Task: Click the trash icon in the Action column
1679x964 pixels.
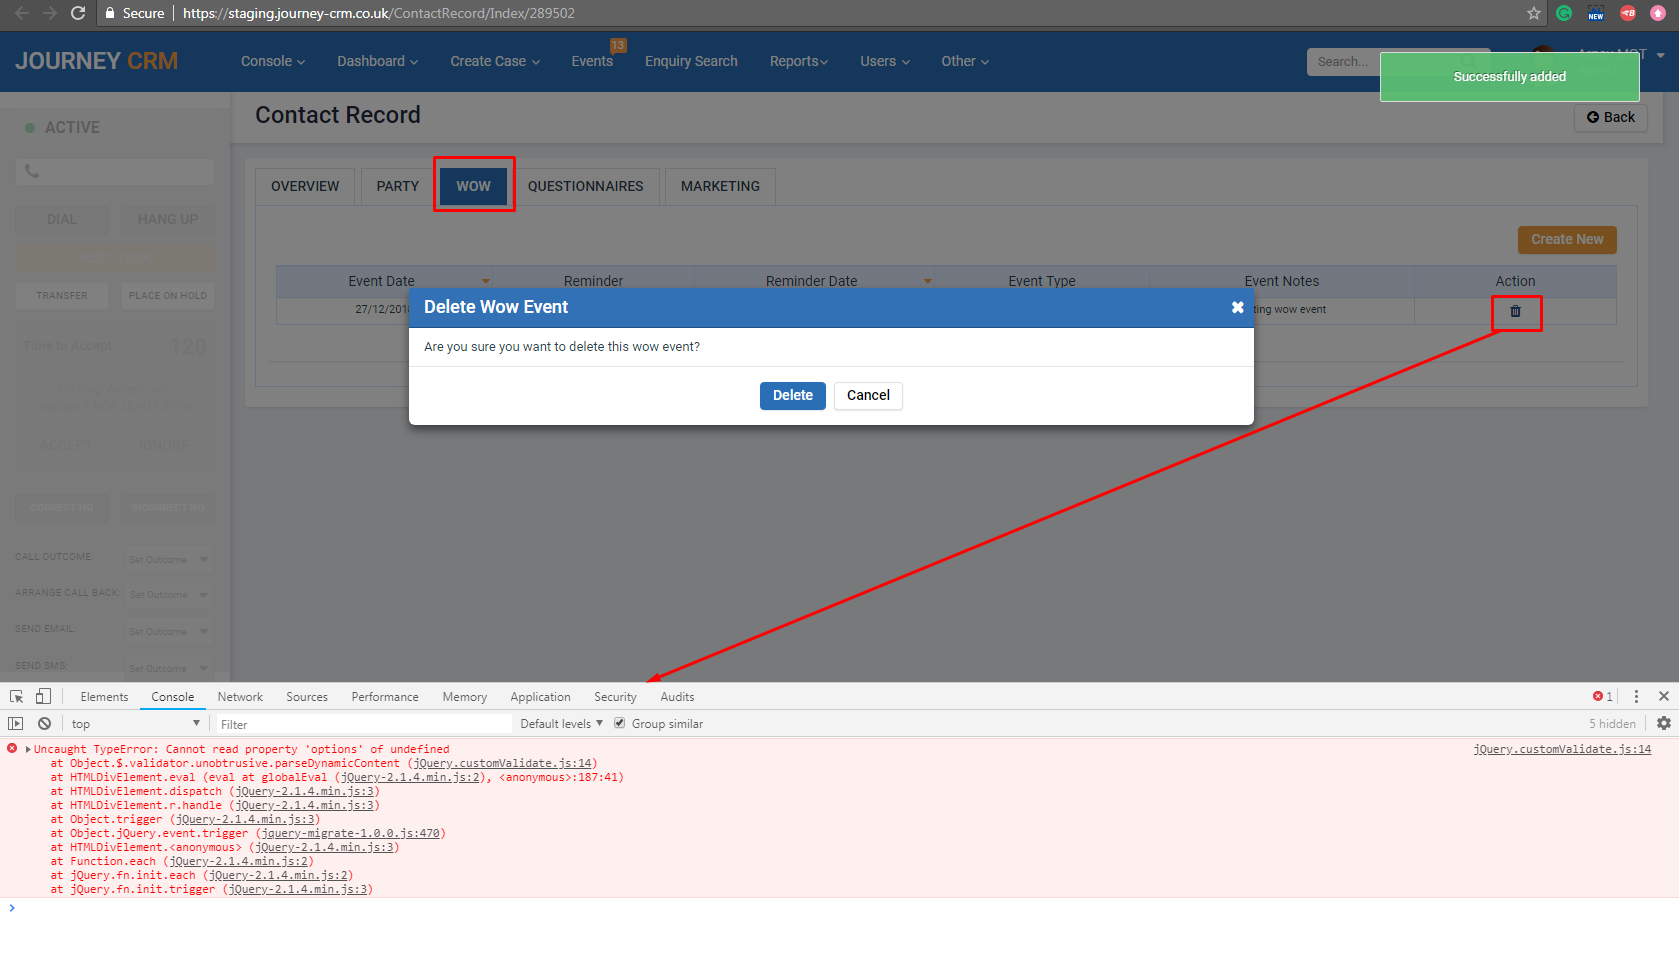Action: [x=1516, y=311]
